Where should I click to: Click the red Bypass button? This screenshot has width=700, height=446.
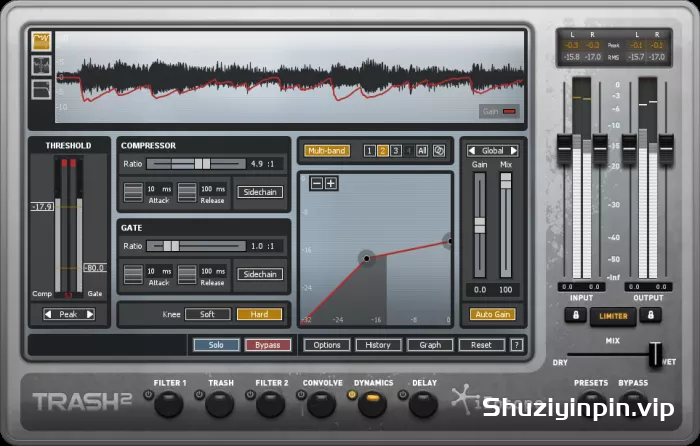tap(267, 345)
